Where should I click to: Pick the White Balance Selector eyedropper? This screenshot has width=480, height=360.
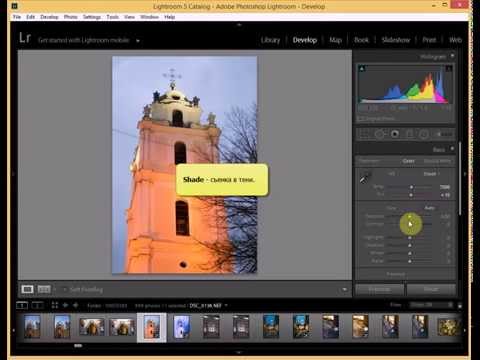click(x=365, y=177)
